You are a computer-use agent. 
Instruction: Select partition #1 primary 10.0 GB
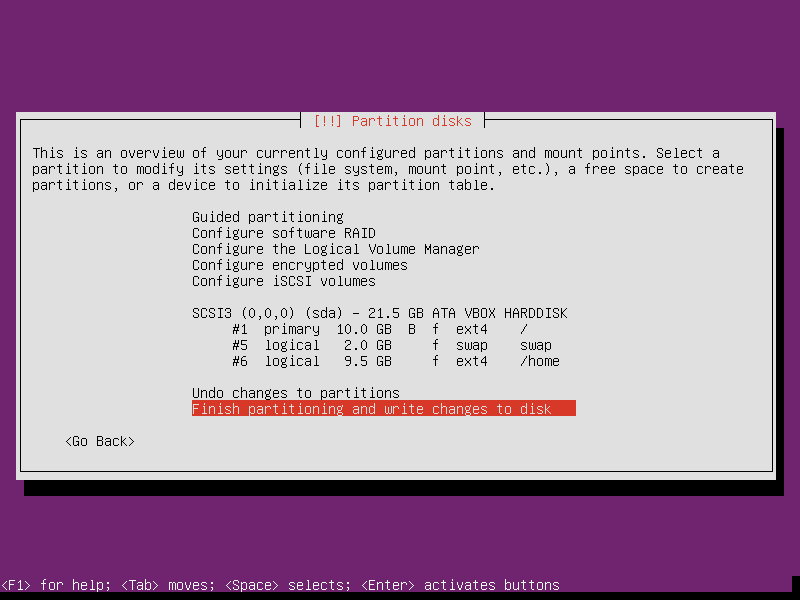(x=380, y=329)
